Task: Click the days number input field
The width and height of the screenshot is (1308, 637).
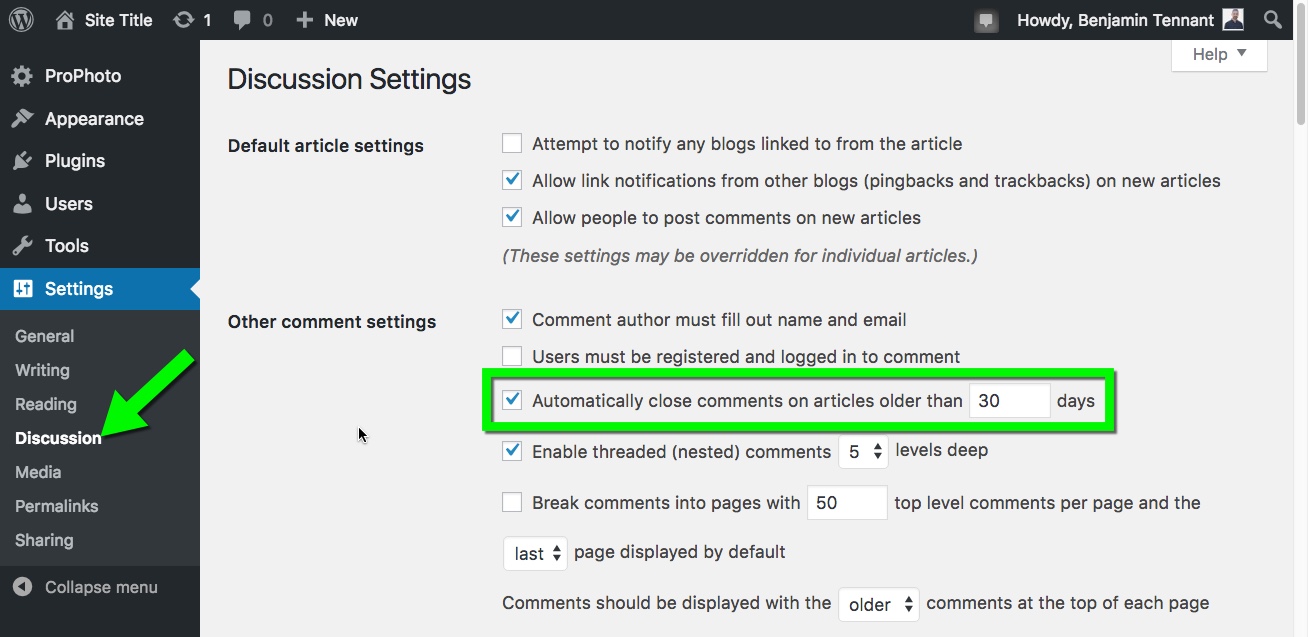Action: point(1009,401)
